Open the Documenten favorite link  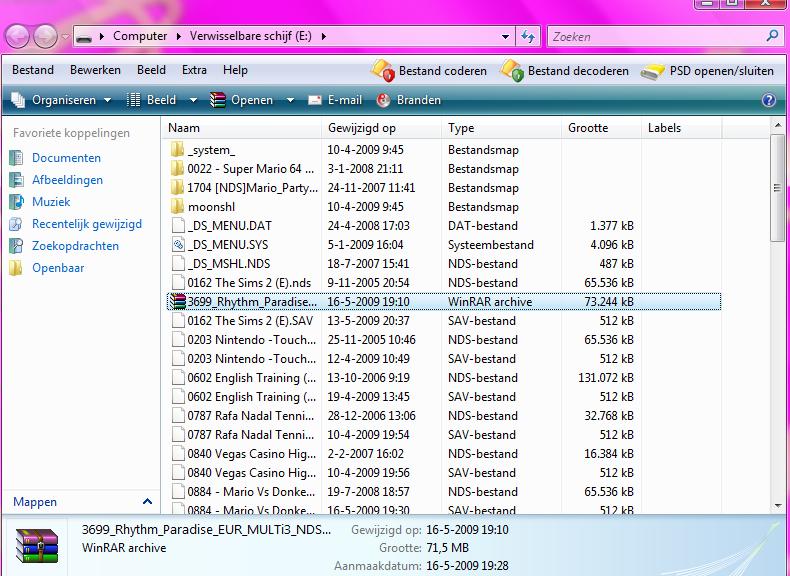point(66,158)
